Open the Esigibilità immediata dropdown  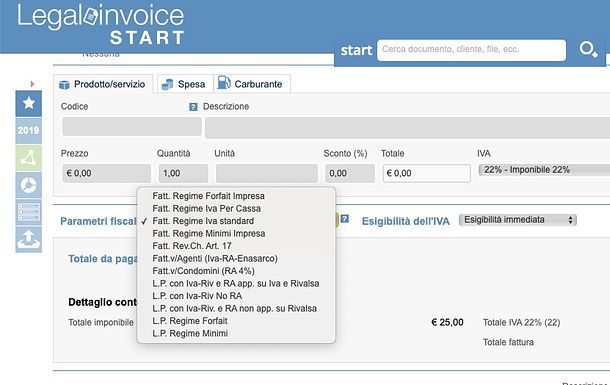[518, 220]
